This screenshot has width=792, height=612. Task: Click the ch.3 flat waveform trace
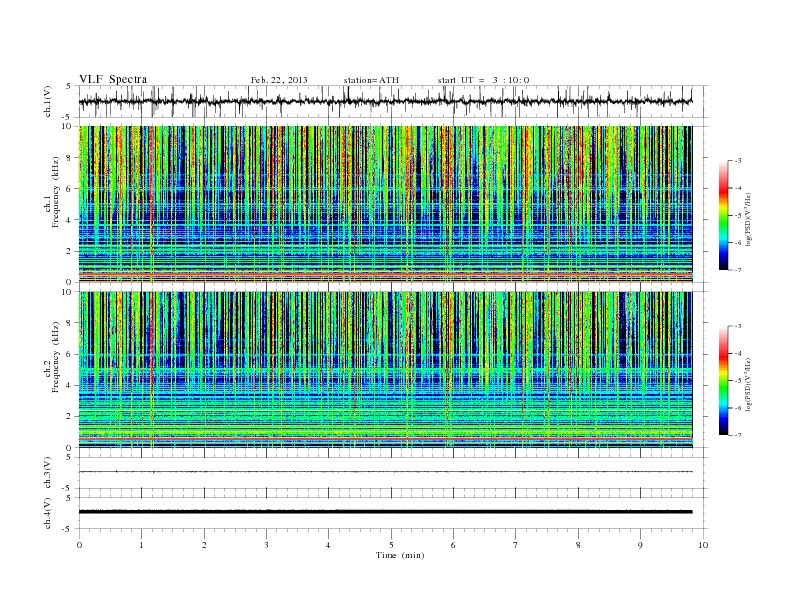point(385,472)
